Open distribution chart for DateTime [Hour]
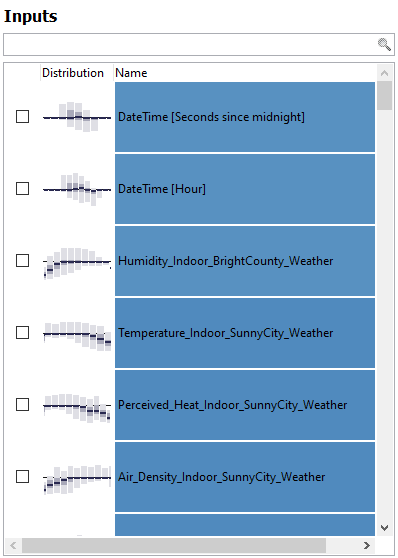The image size is (398, 558). [77, 189]
